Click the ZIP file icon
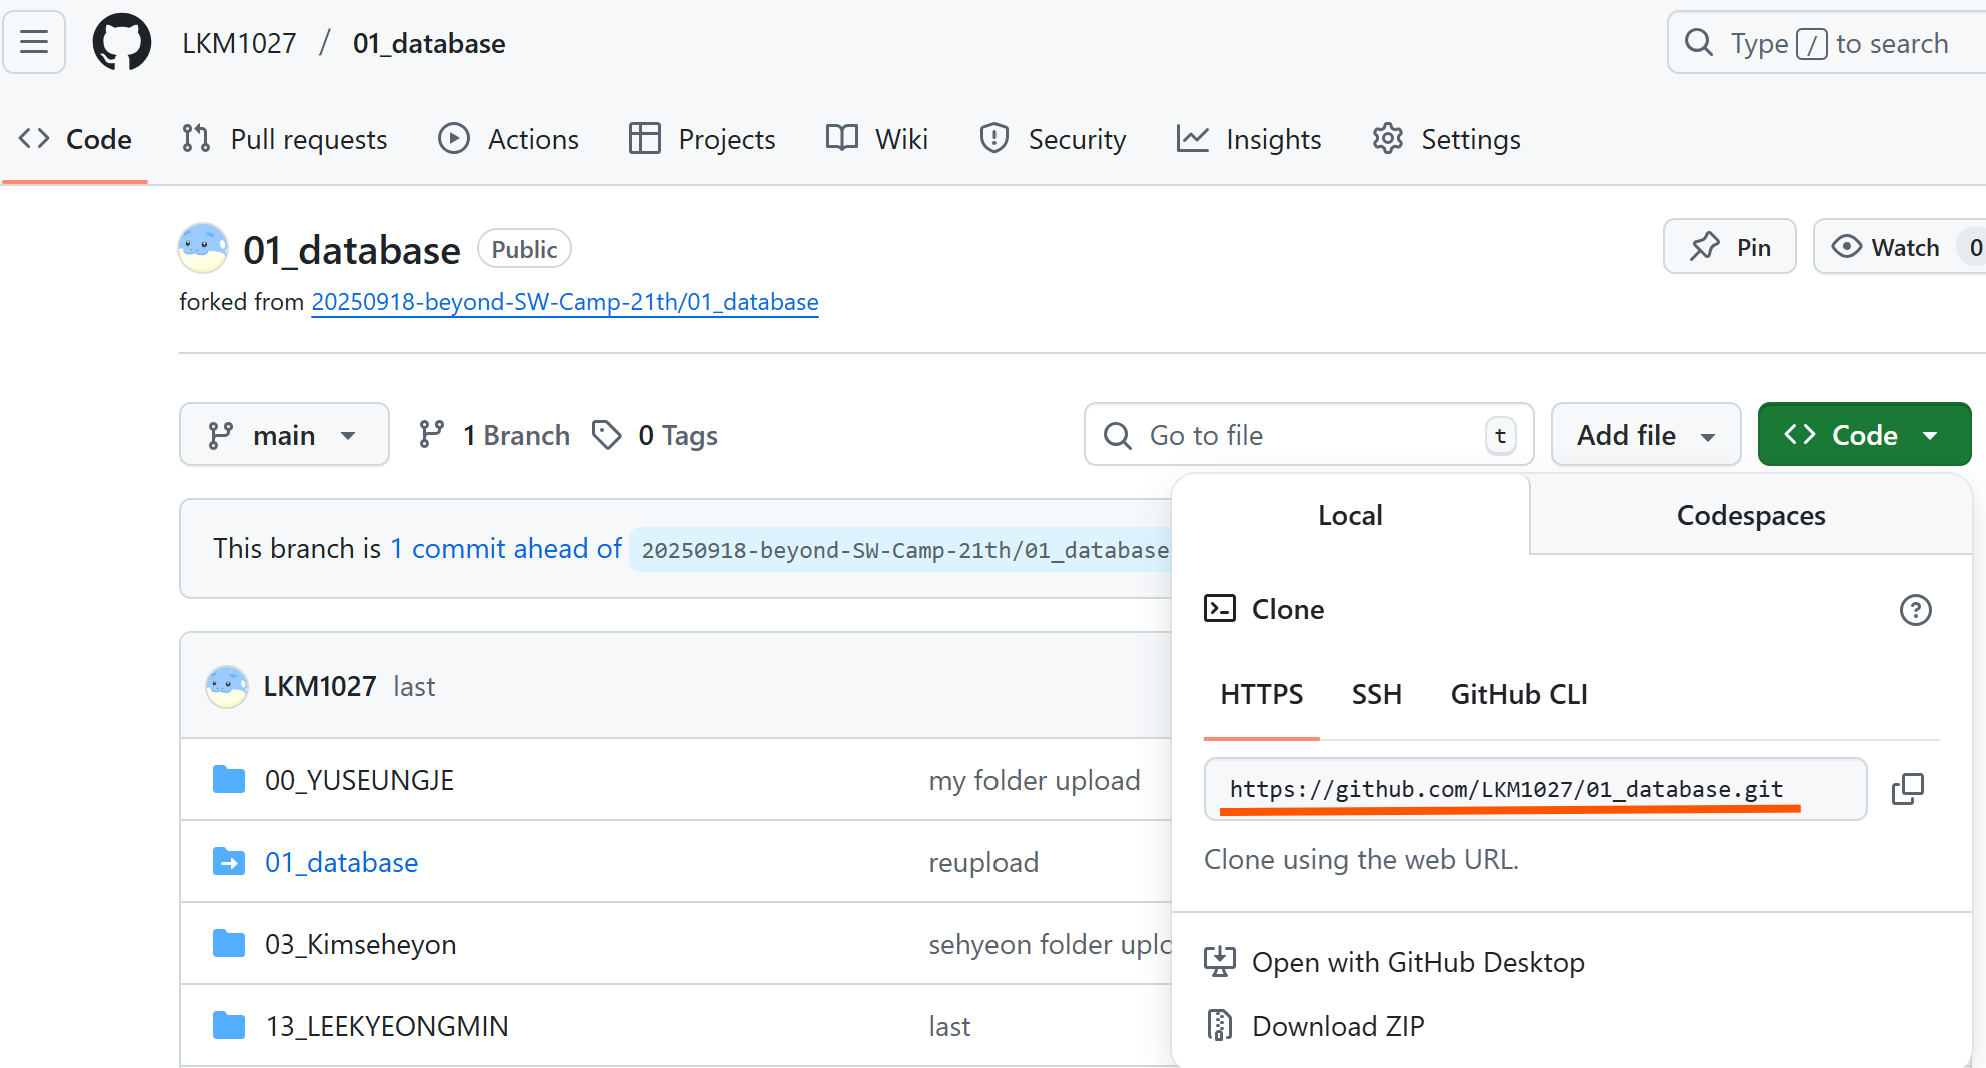The image size is (1986, 1068). point(1220,1026)
